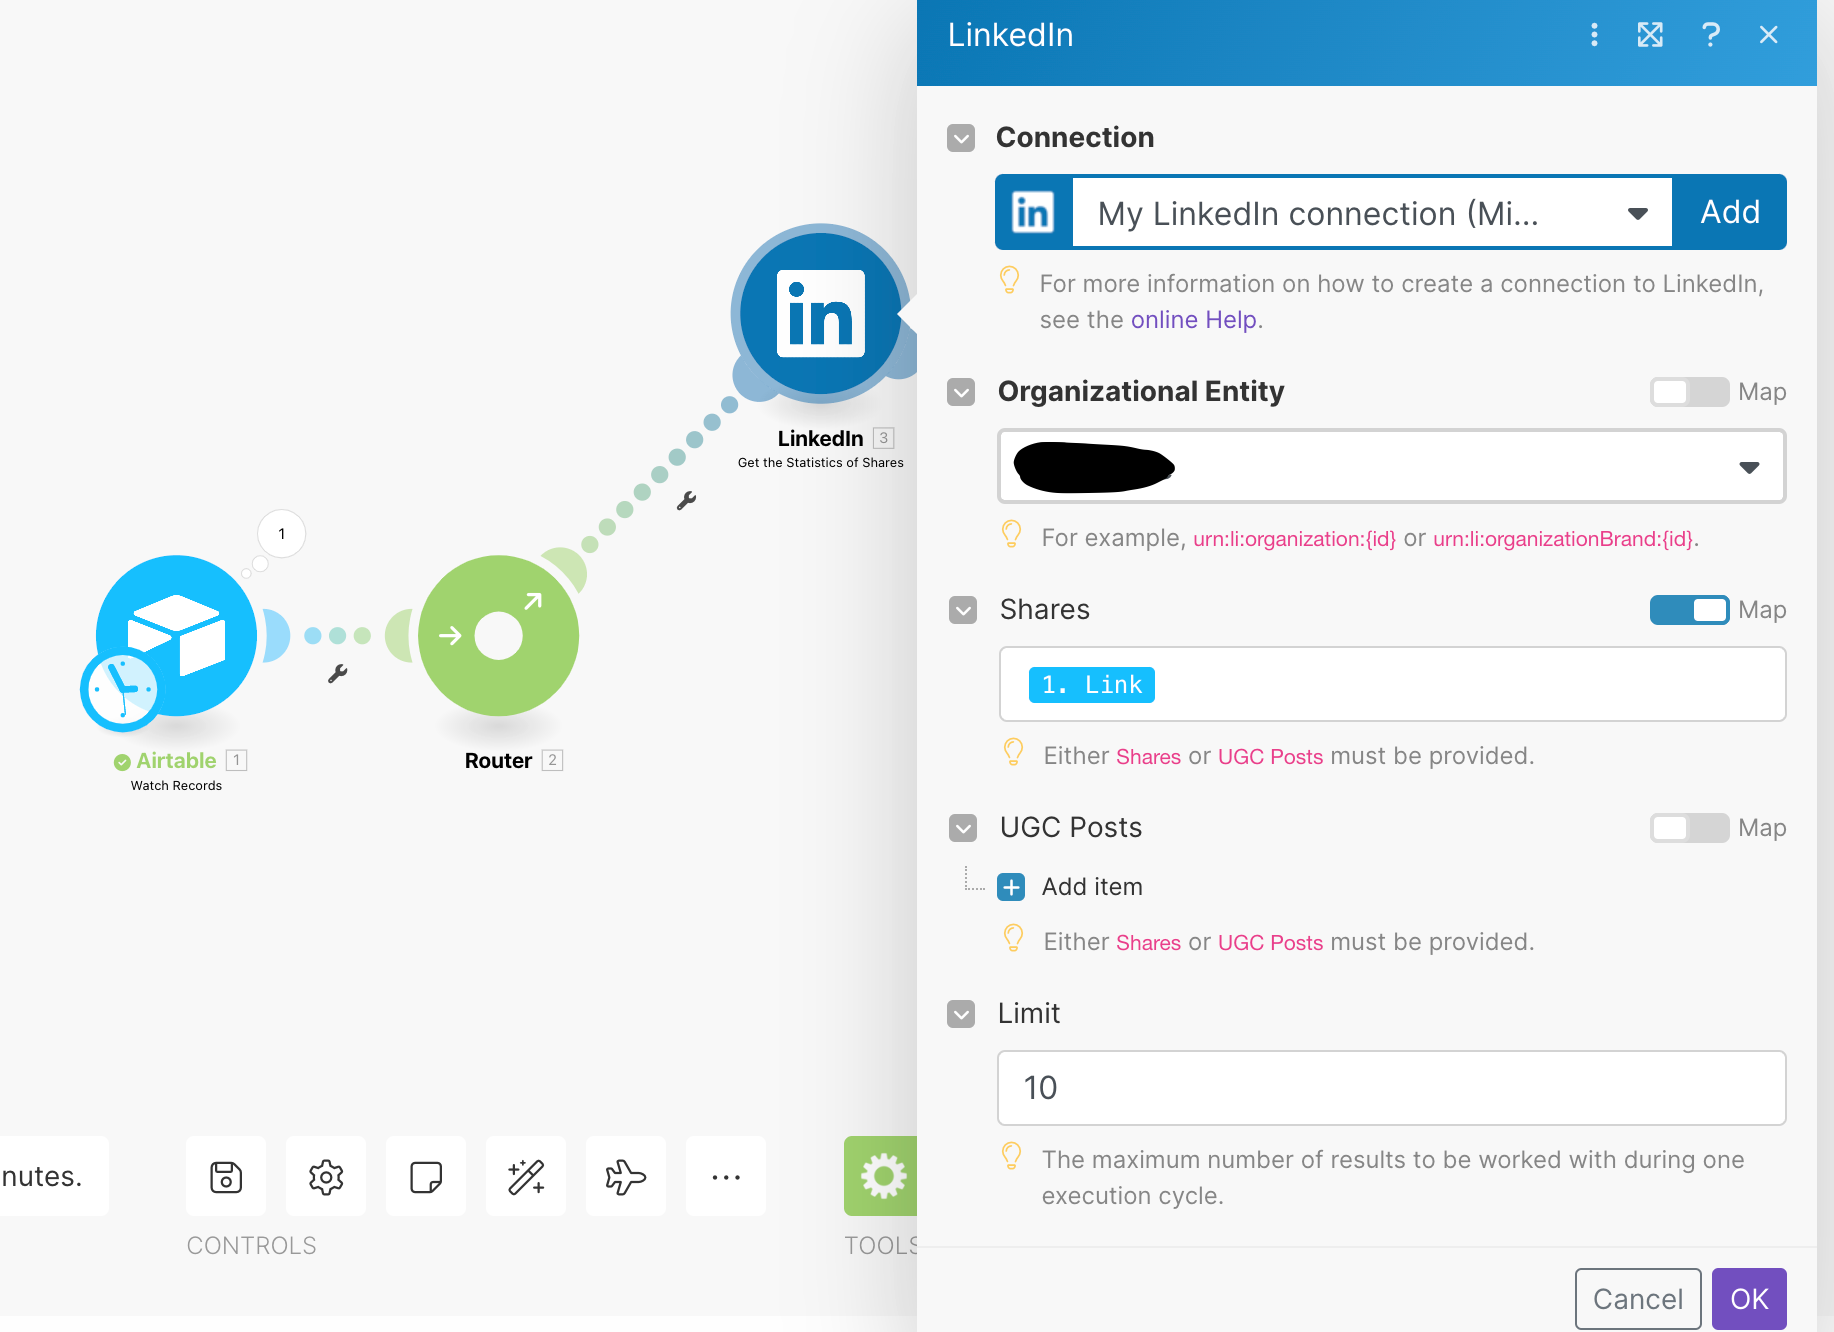Collapse the UGC Posts section
The width and height of the screenshot is (1834, 1332).
(963, 828)
